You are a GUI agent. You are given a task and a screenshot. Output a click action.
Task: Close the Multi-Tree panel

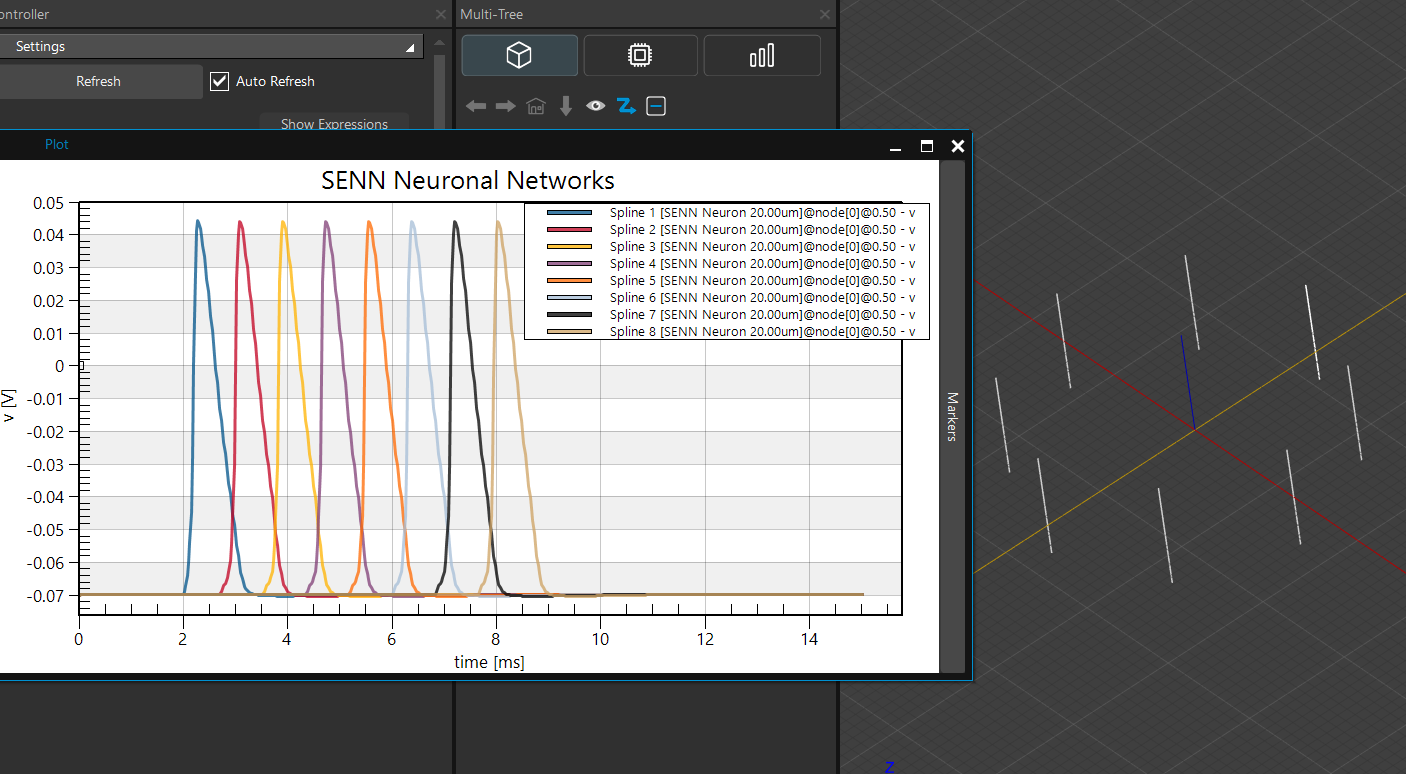tap(825, 15)
